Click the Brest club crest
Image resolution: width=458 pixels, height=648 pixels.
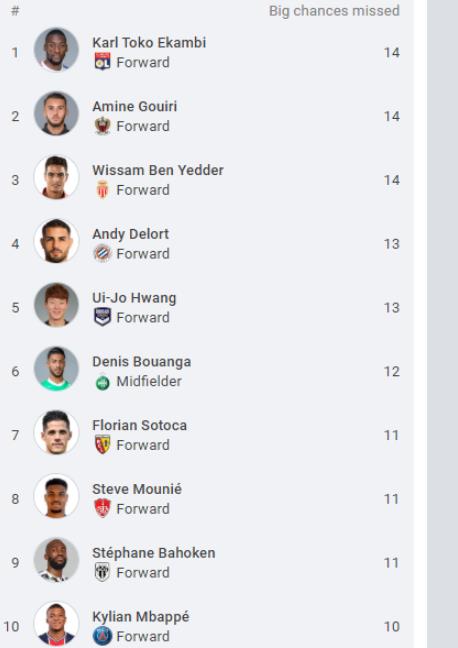102,508
